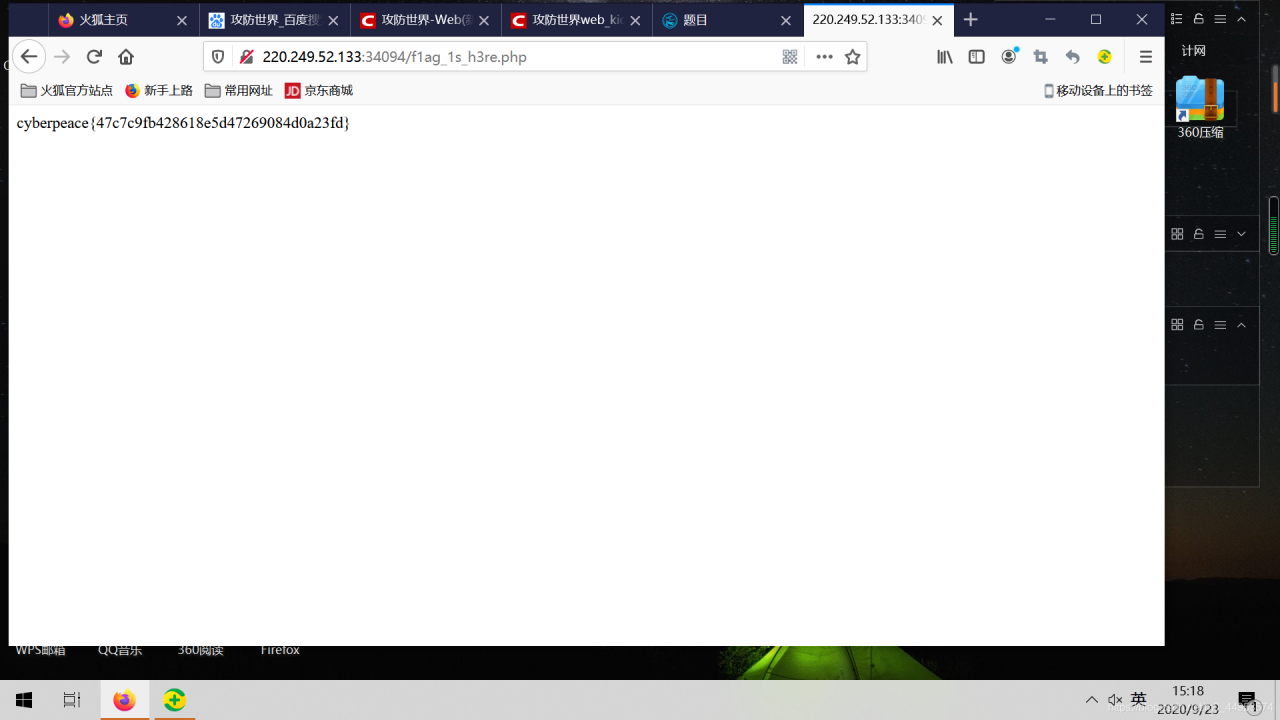Screen dimensions: 1280x720
Task: Close the 攻防世界-Web tab
Action: [x=484, y=20]
